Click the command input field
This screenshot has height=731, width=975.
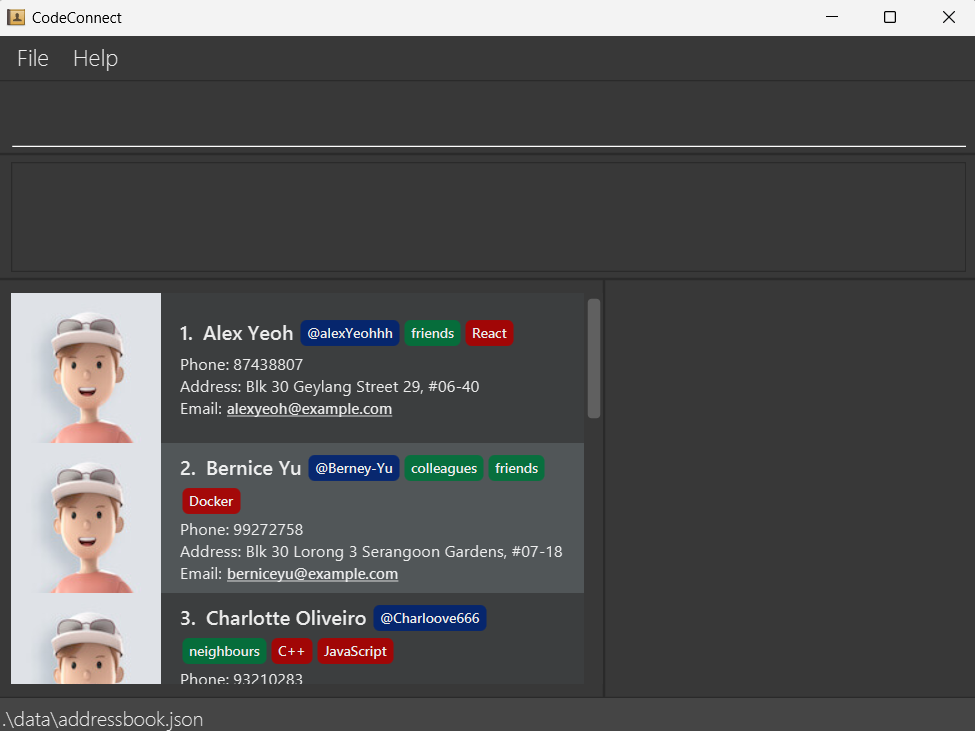coord(489,118)
